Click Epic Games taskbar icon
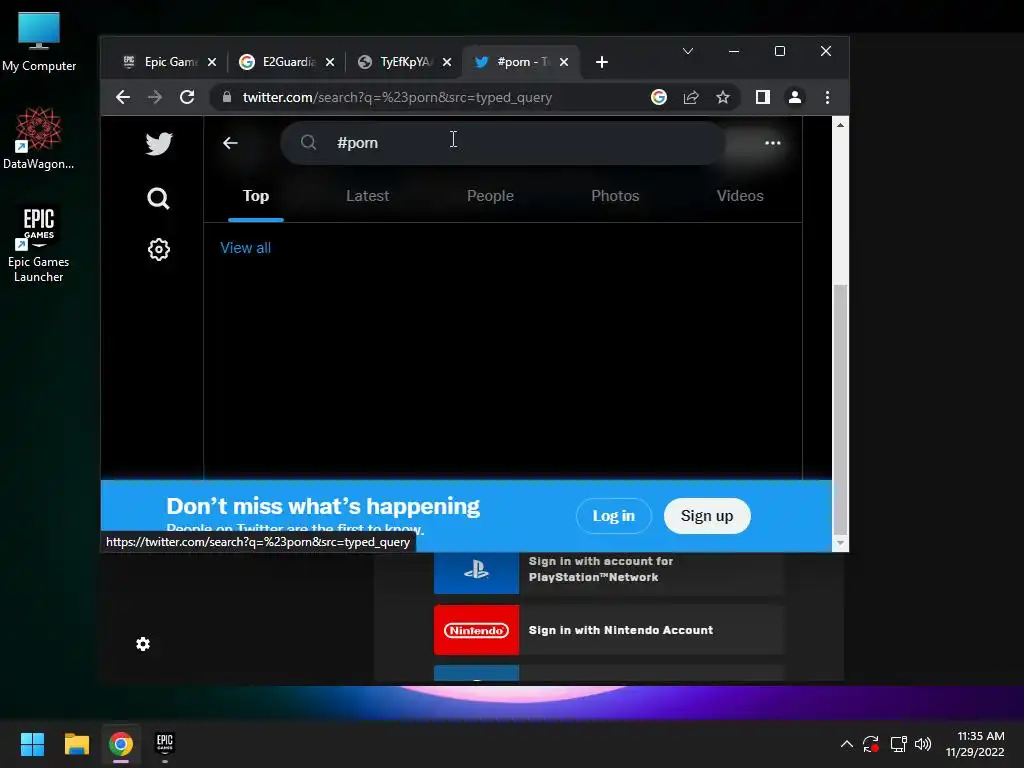The height and width of the screenshot is (768, 1024). [165, 744]
